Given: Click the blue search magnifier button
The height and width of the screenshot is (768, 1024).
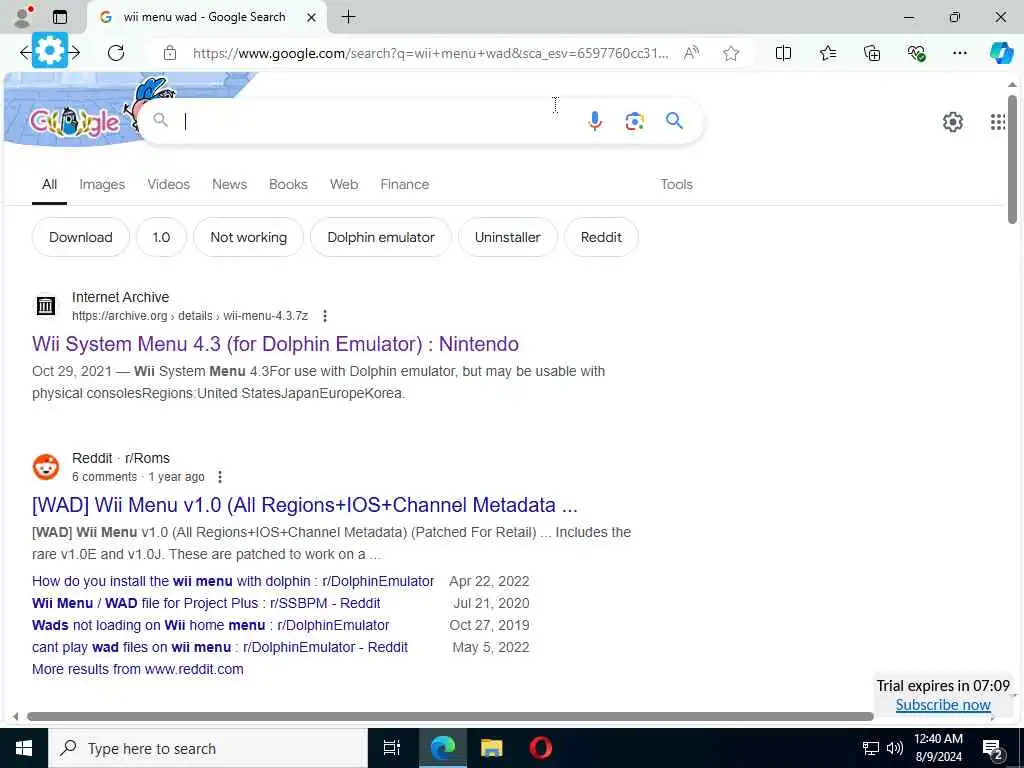Looking at the screenshot, I should coord(674,121).
